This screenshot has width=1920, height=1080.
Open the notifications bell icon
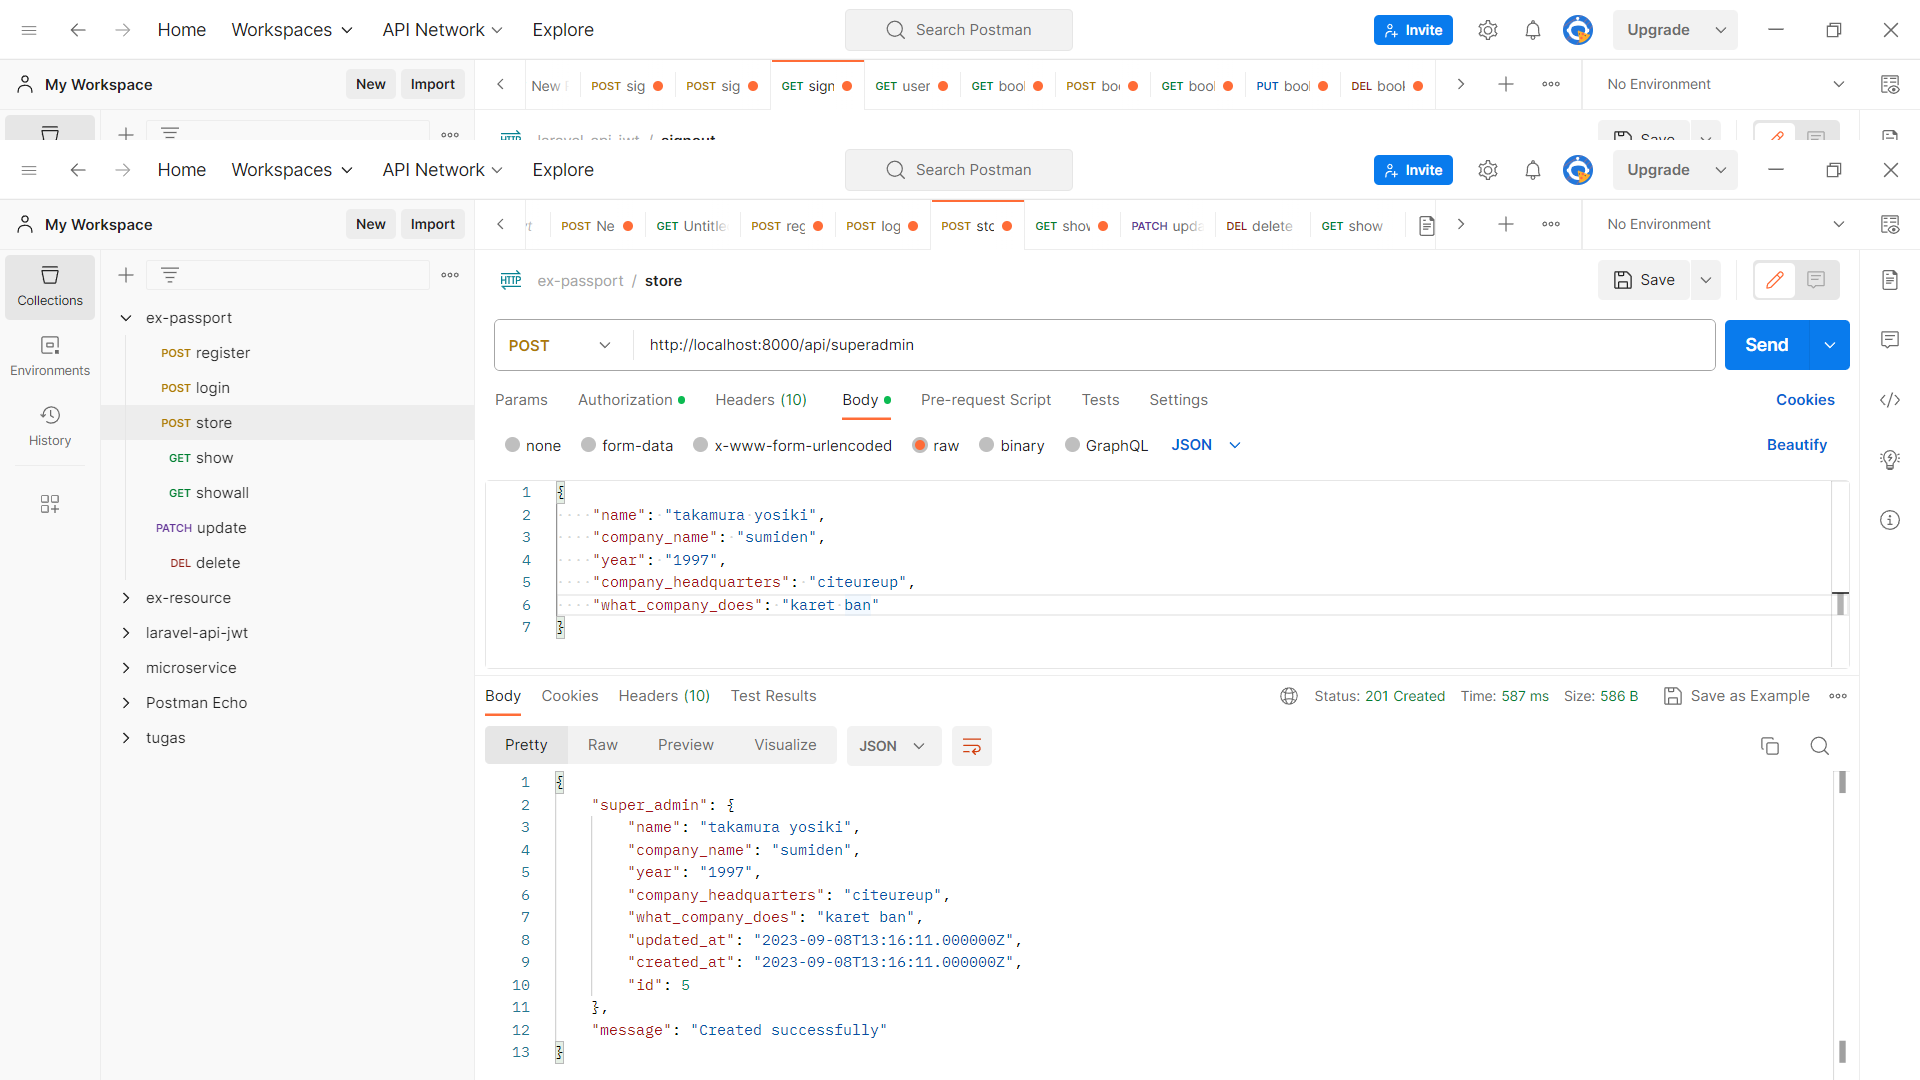click(1532, 170)
